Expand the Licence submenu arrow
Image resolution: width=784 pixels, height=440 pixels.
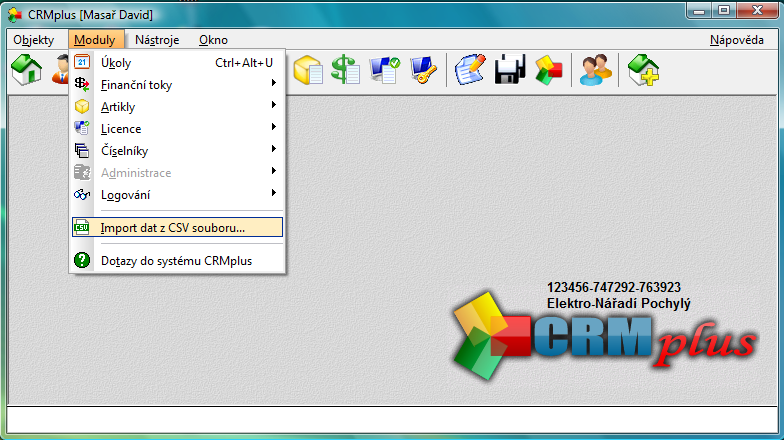pyautogui.click(x=274, y=126)
